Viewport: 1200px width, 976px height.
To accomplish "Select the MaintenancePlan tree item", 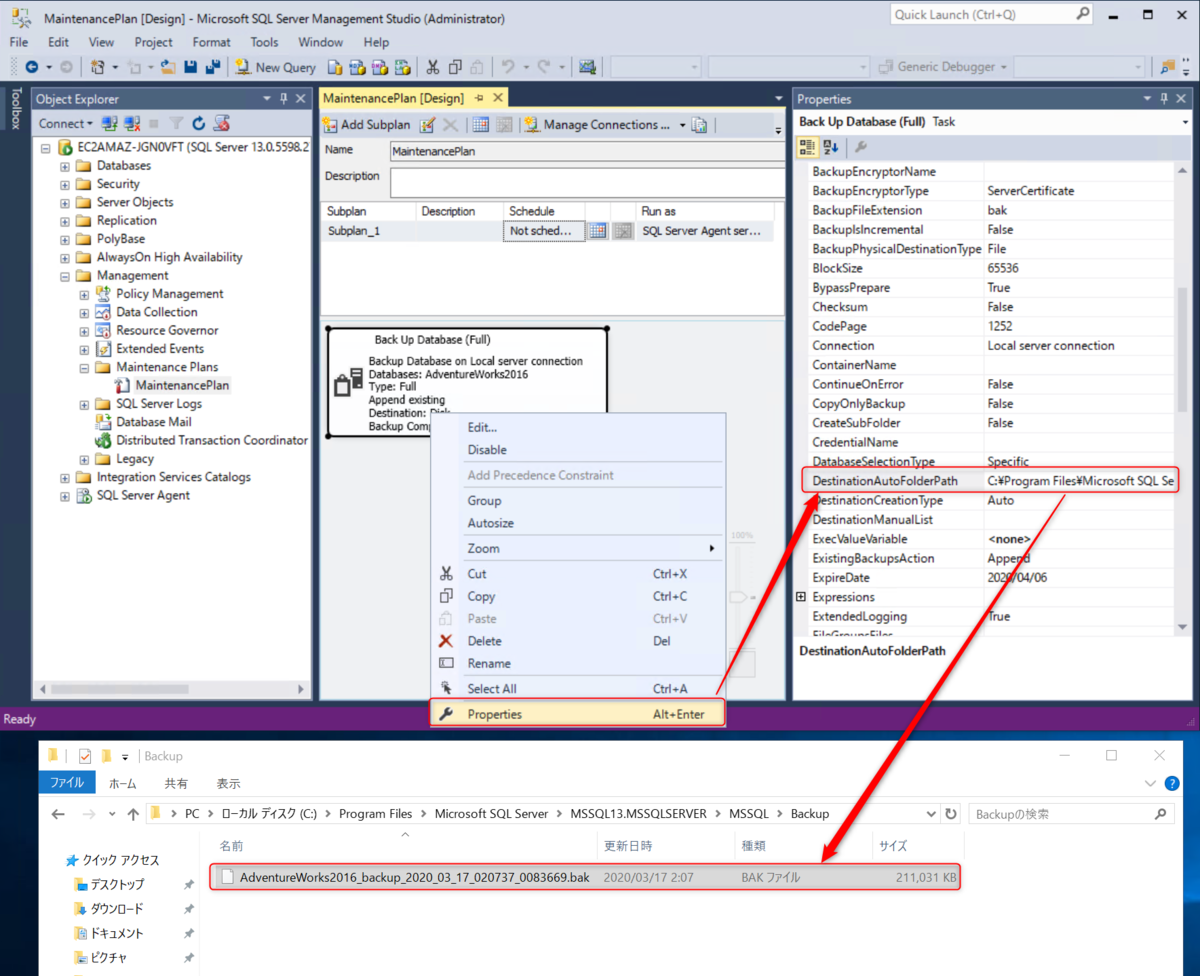I will (182, 385).
